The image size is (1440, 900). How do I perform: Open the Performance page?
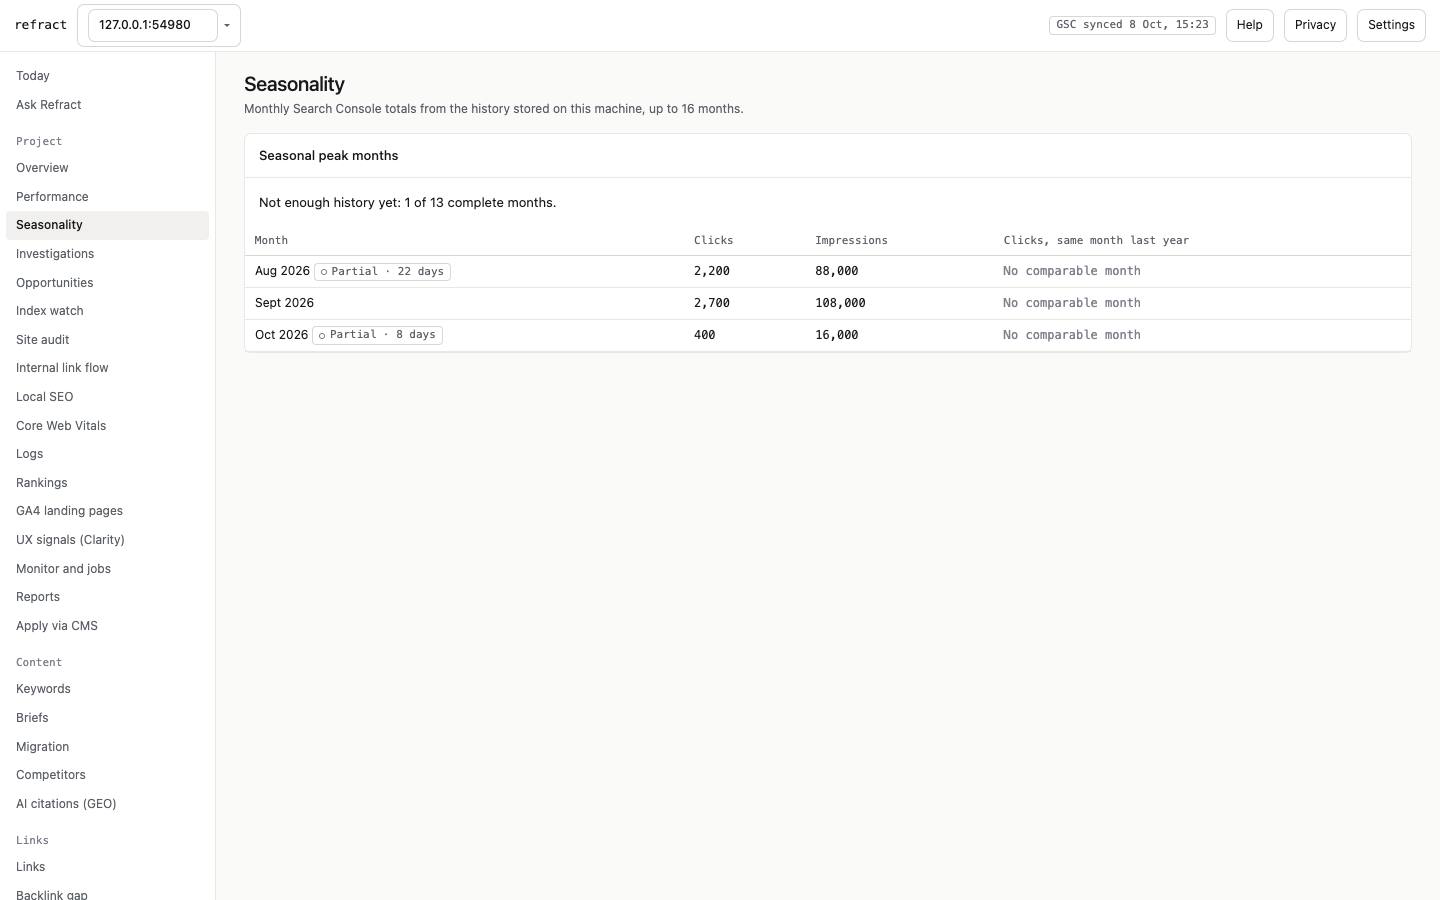click(107, 197)
